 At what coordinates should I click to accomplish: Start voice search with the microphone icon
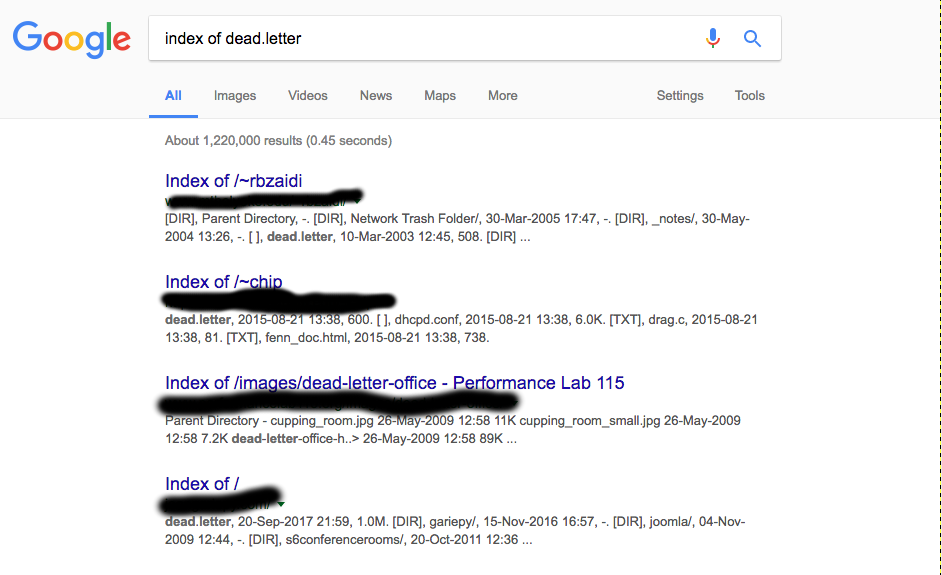[x=712, y=39]
